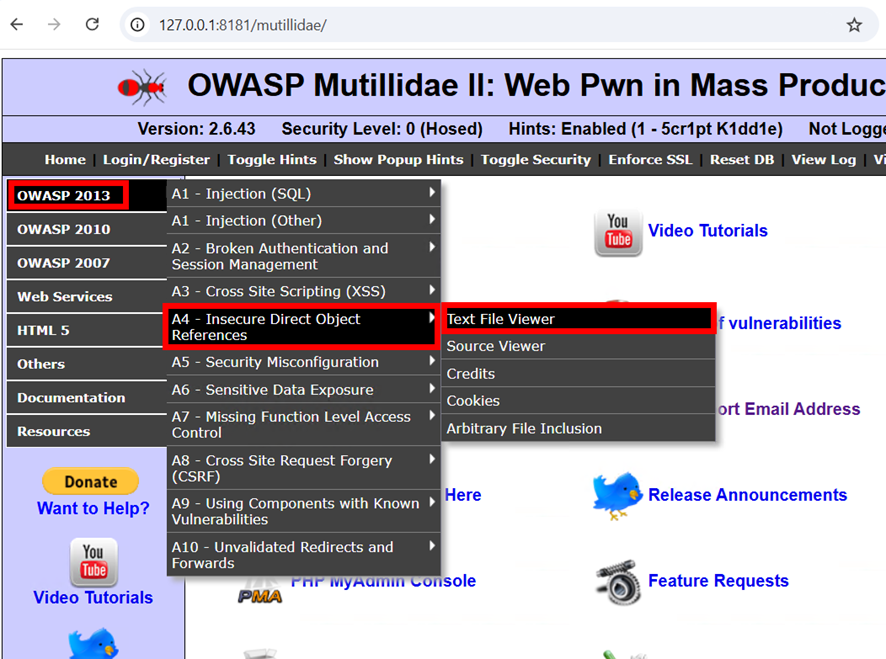
Task: Expand A9 - Using Components with Known Vulnerabilities
Action: [303, 511]
